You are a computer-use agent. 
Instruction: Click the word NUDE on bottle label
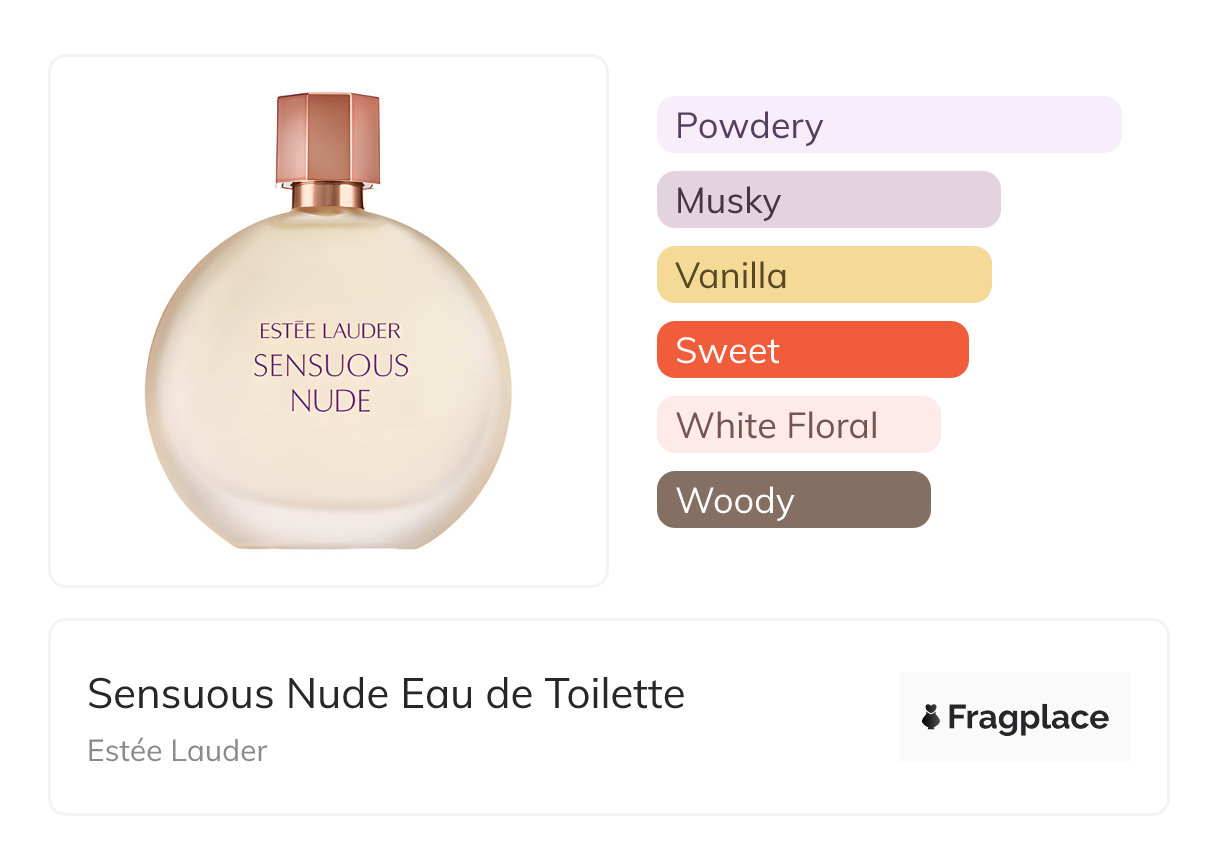331,401
